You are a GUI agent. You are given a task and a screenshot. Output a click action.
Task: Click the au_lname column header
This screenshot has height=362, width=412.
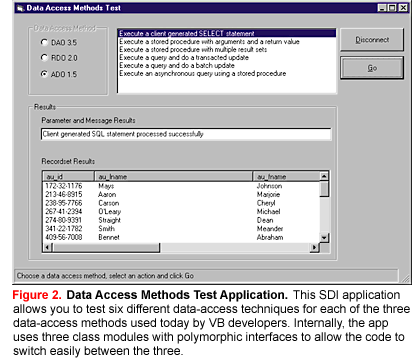coord(173,176)
